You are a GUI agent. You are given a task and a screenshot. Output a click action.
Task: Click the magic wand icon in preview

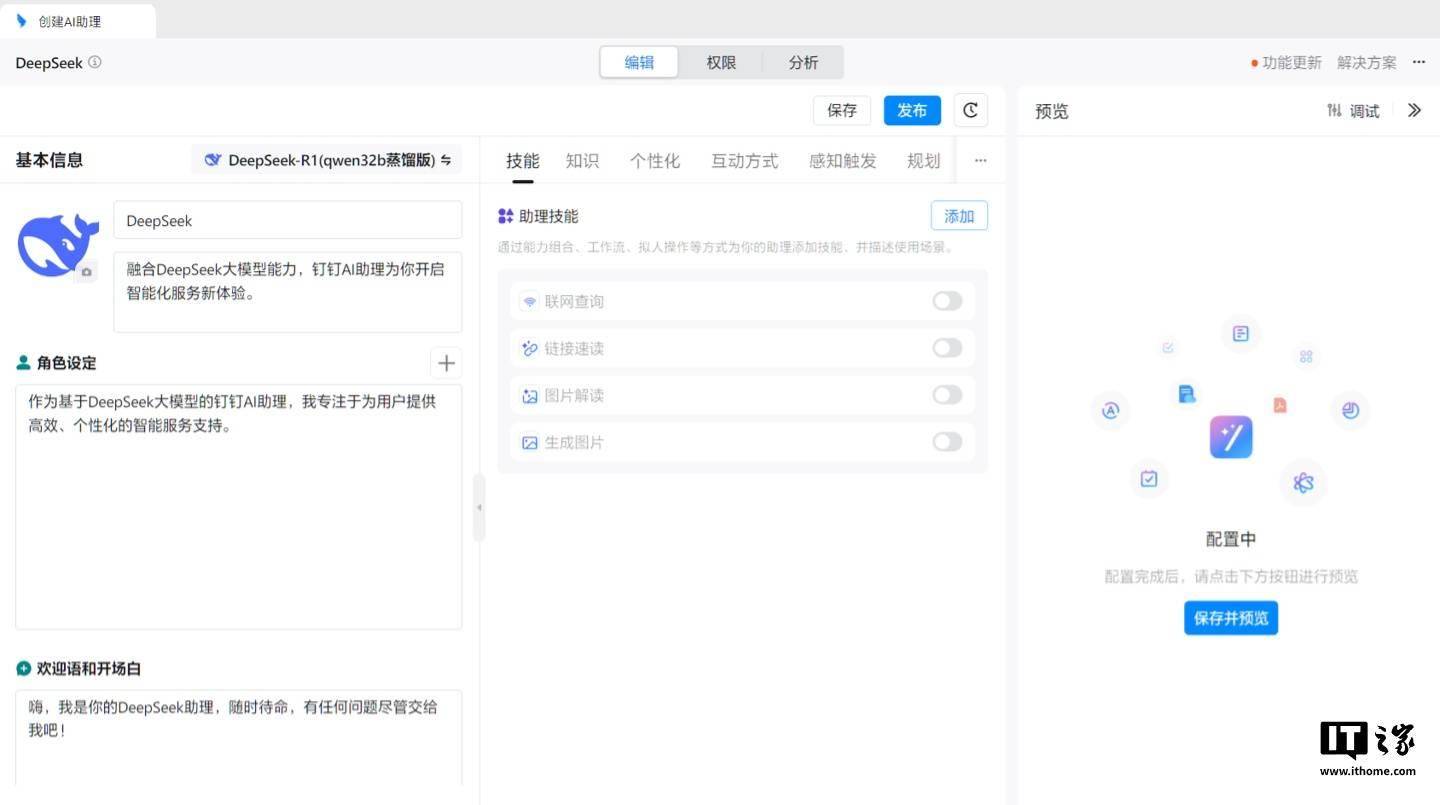[1231, 437]
